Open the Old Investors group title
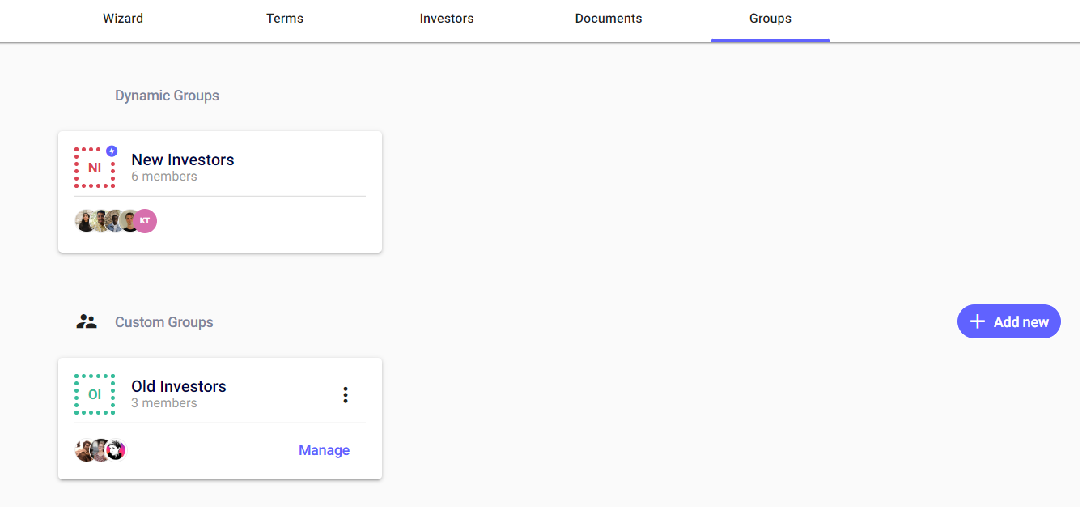This screenshot has width=1080, height=507. coord(178,386)
